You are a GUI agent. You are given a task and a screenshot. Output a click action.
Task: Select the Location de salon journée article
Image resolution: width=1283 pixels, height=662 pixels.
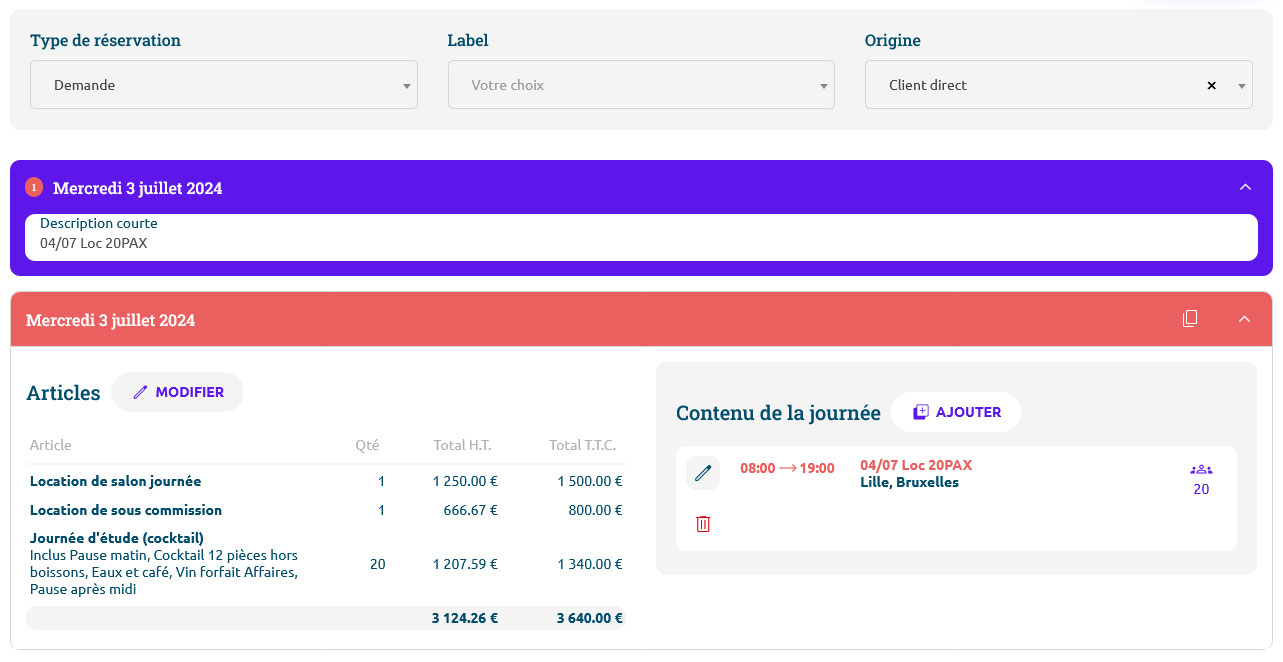pos(115,481)
